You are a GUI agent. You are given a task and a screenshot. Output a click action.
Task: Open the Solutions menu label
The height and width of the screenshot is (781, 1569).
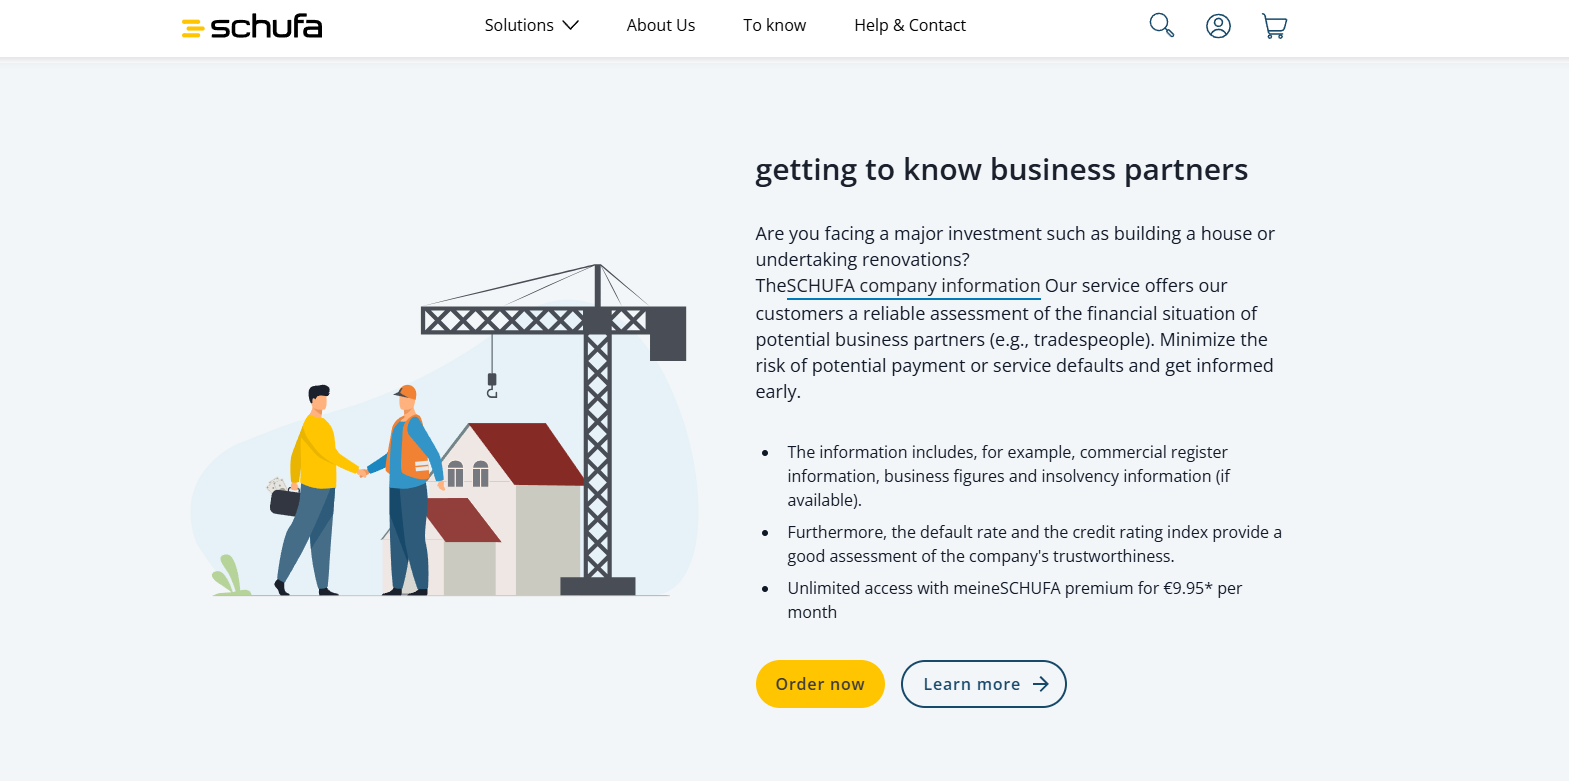click(519, 25)
